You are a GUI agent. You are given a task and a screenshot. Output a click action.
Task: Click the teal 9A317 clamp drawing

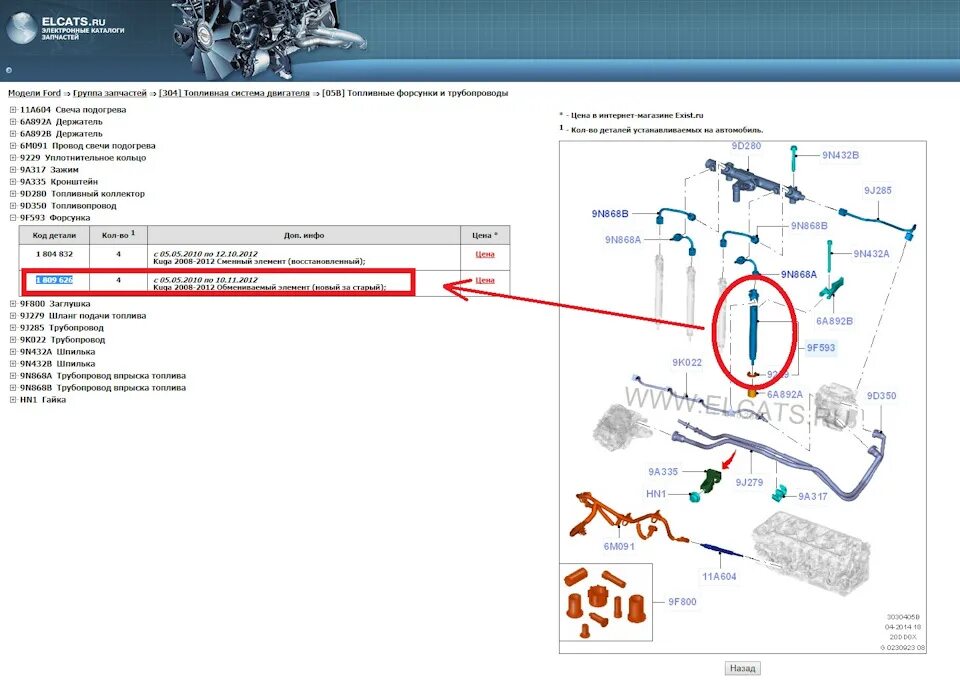[780, 492]
